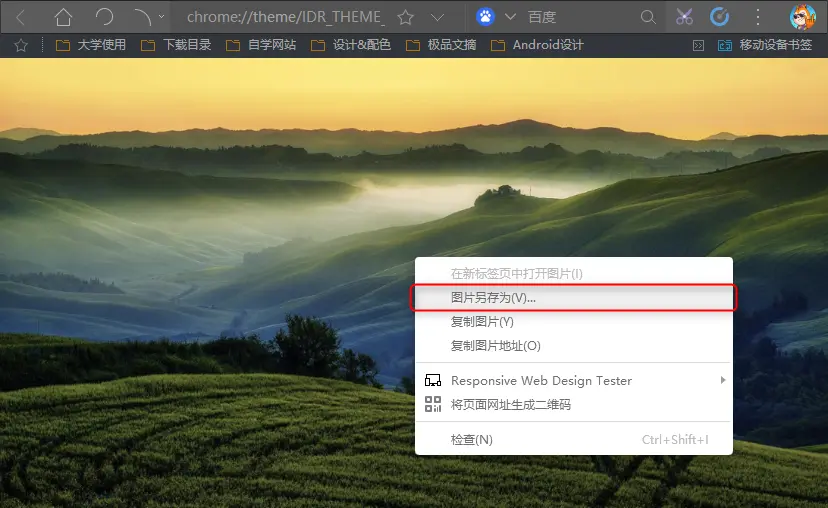Open the scissors screenshot tool

[684, 17]
